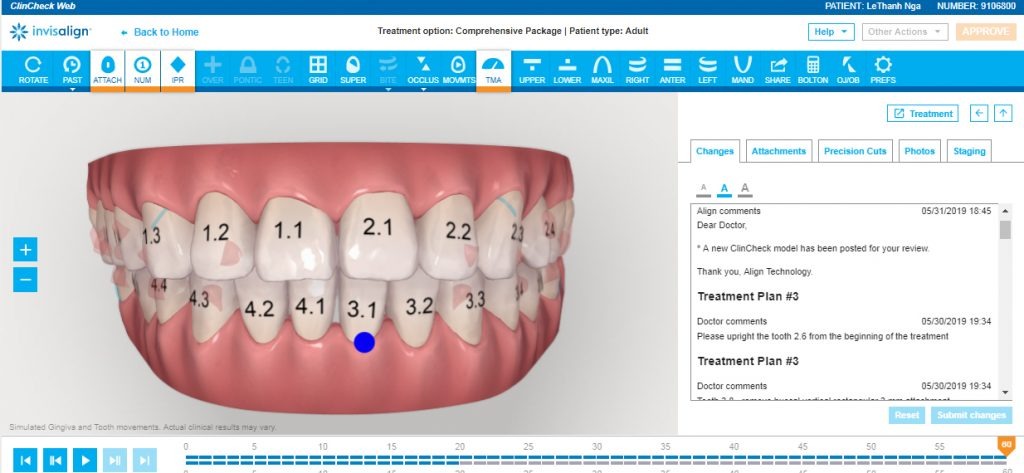Toggle tooth numbering with NUM

click(142, 70)
